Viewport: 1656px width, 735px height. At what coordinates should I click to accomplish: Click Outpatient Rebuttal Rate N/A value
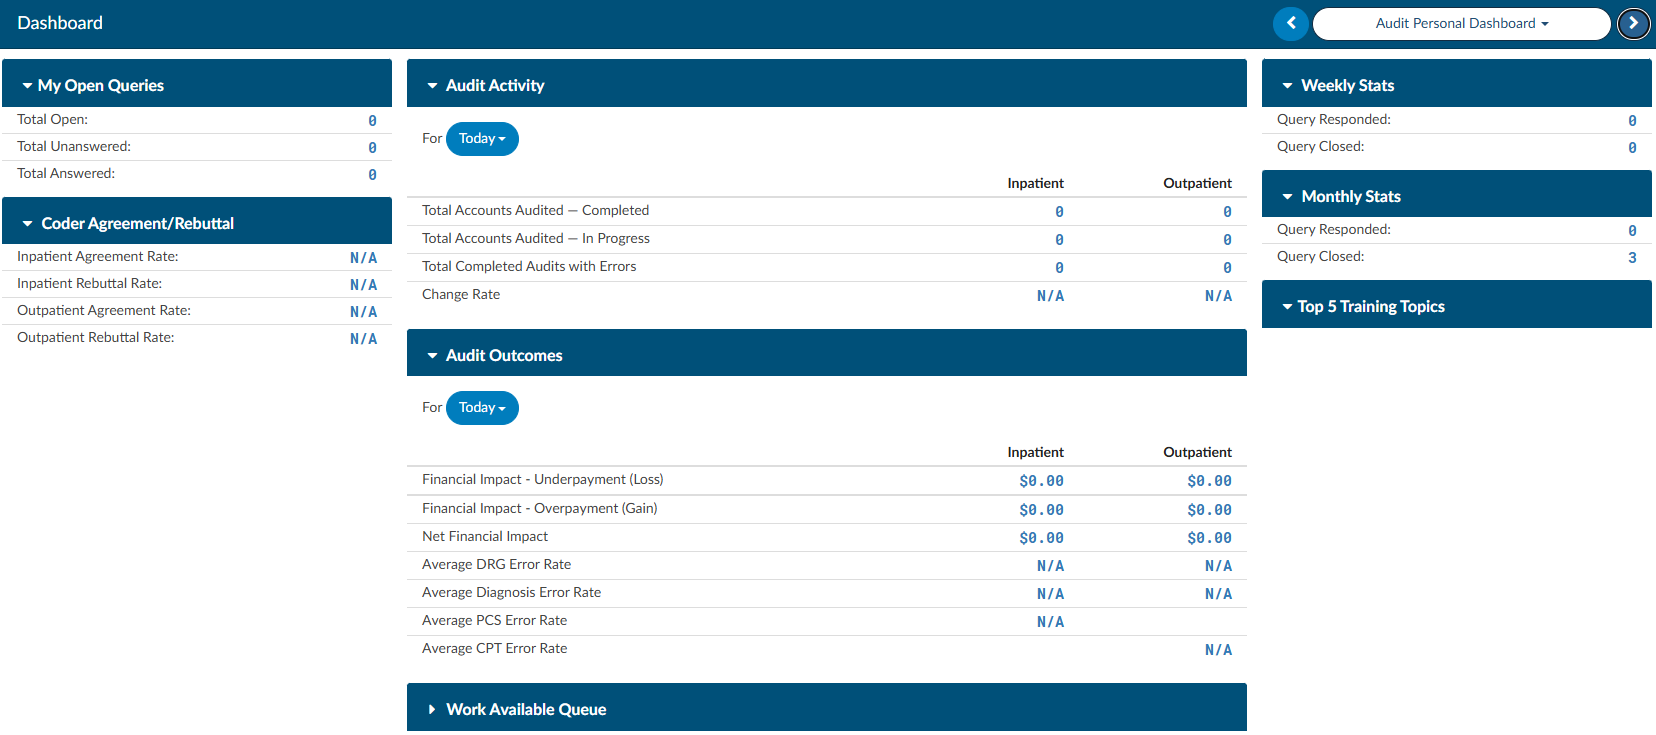[363, 338]
